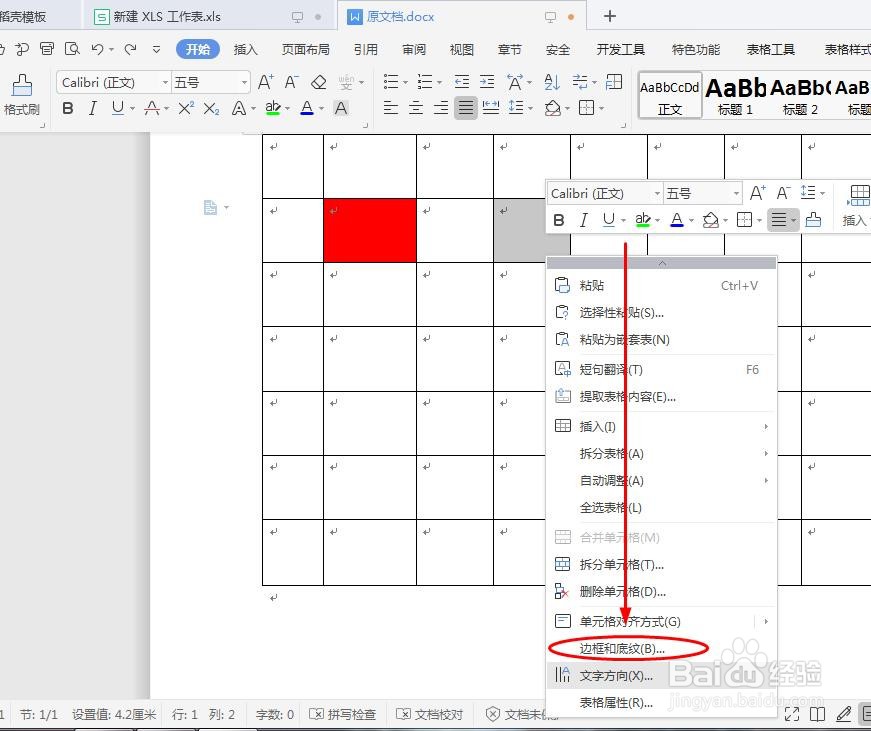This screenshot has height=731, width=871.
Task: Click Bold in the floating mini toolbar
Action: click(x=559, y=221)
